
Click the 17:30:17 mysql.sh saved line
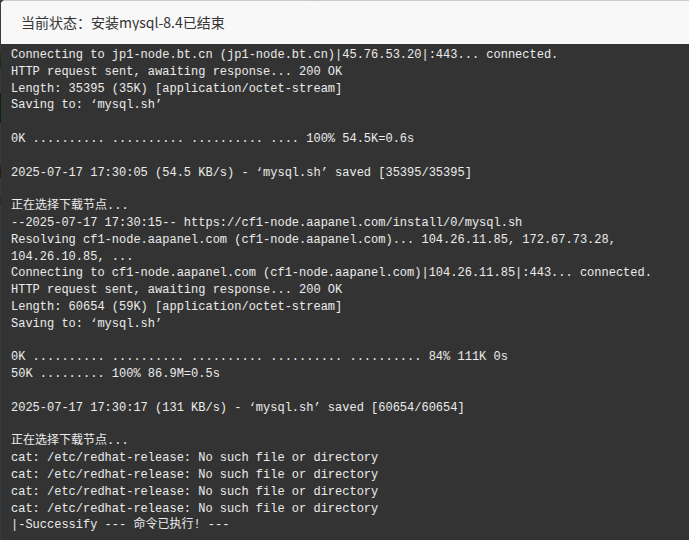pos(237,407)
